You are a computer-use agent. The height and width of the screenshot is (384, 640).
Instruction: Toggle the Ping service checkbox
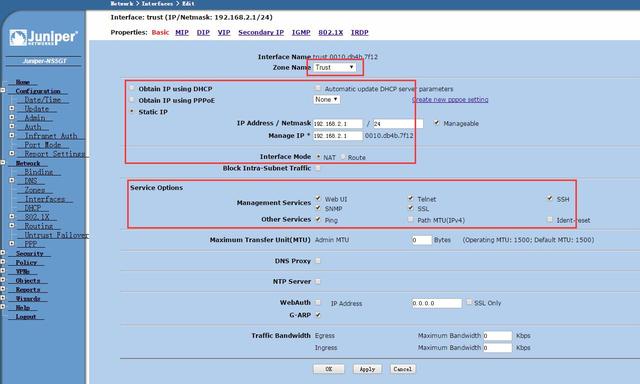tap(318, 219)
